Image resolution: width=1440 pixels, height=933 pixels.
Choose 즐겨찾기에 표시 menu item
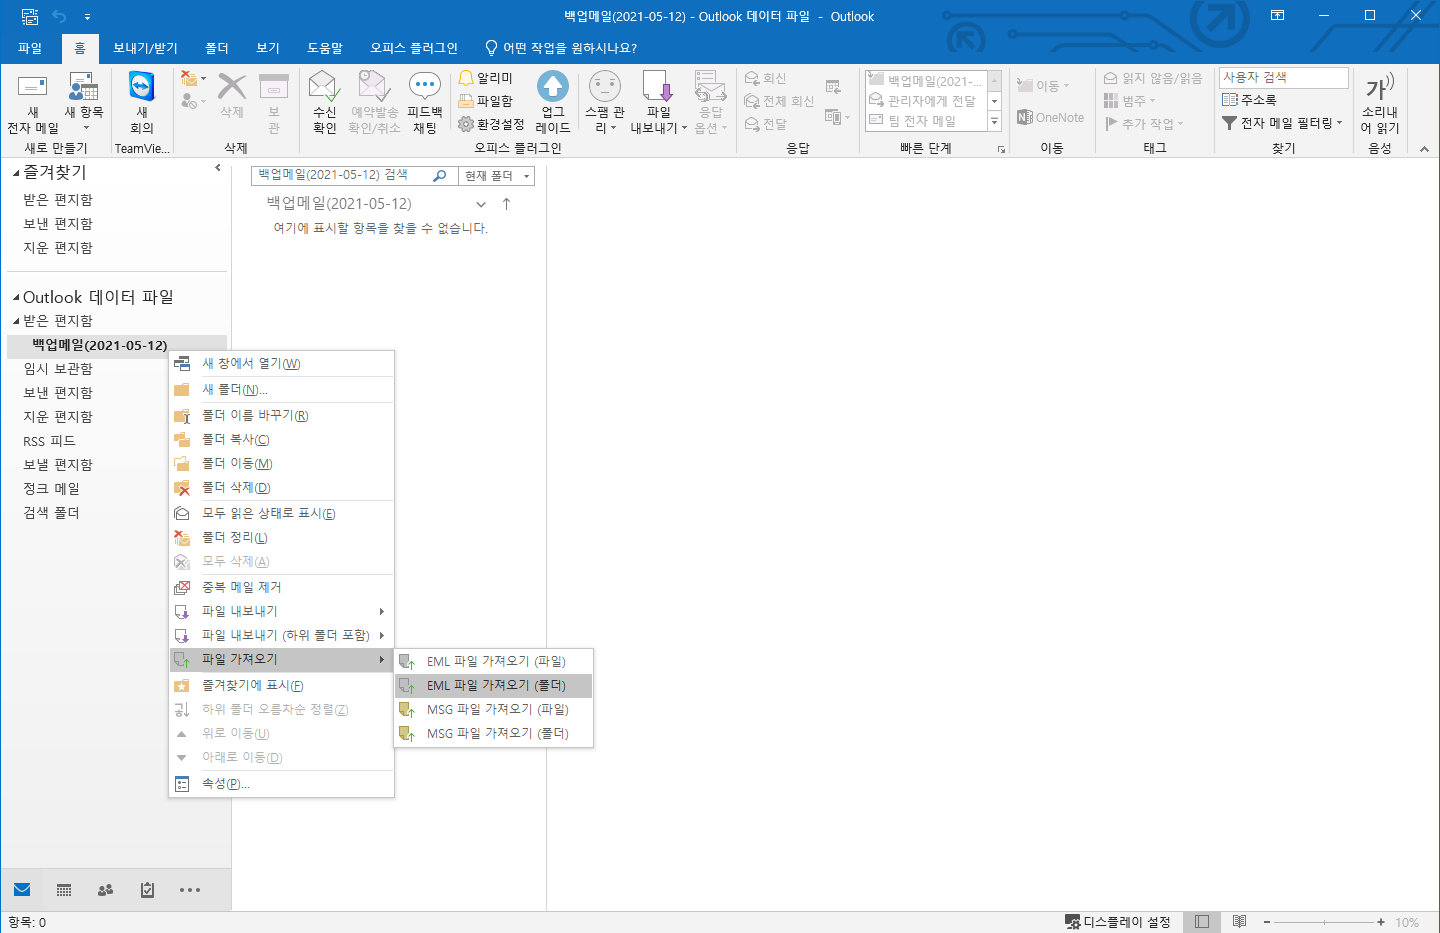(281, 685)
